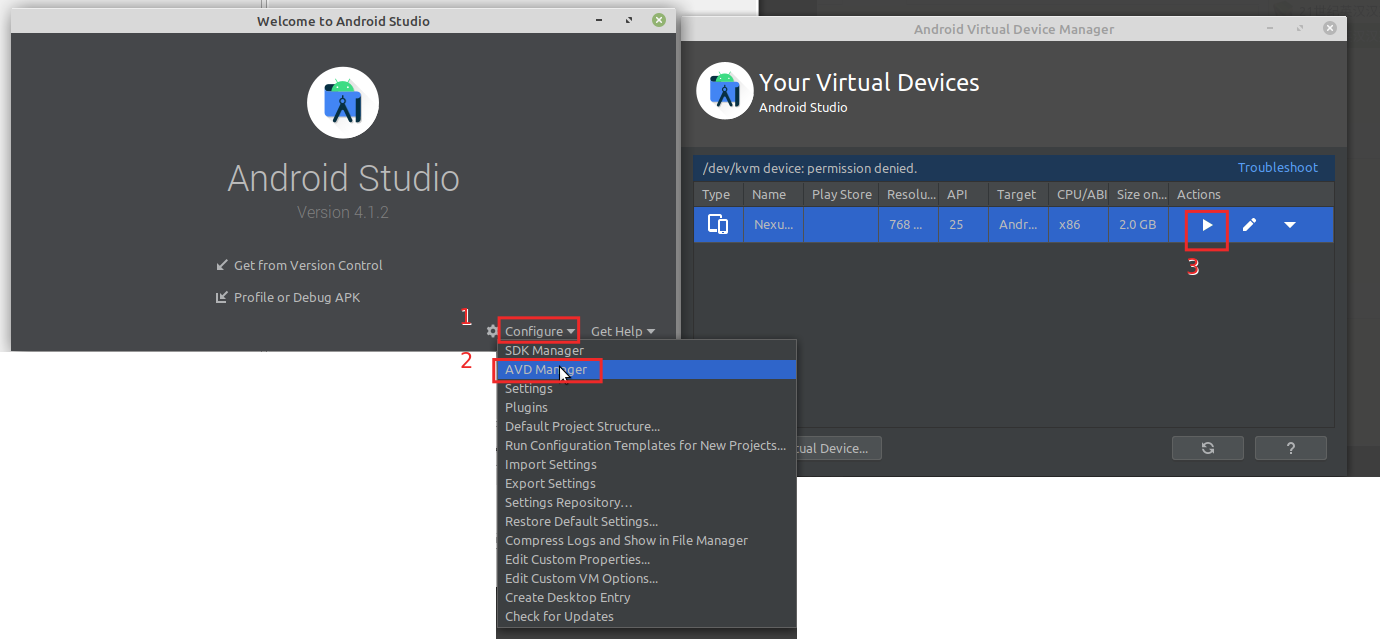Open the help question mark button
Screen dimensions: 1380x639
pyautogui.click(x=1291, y=448)
